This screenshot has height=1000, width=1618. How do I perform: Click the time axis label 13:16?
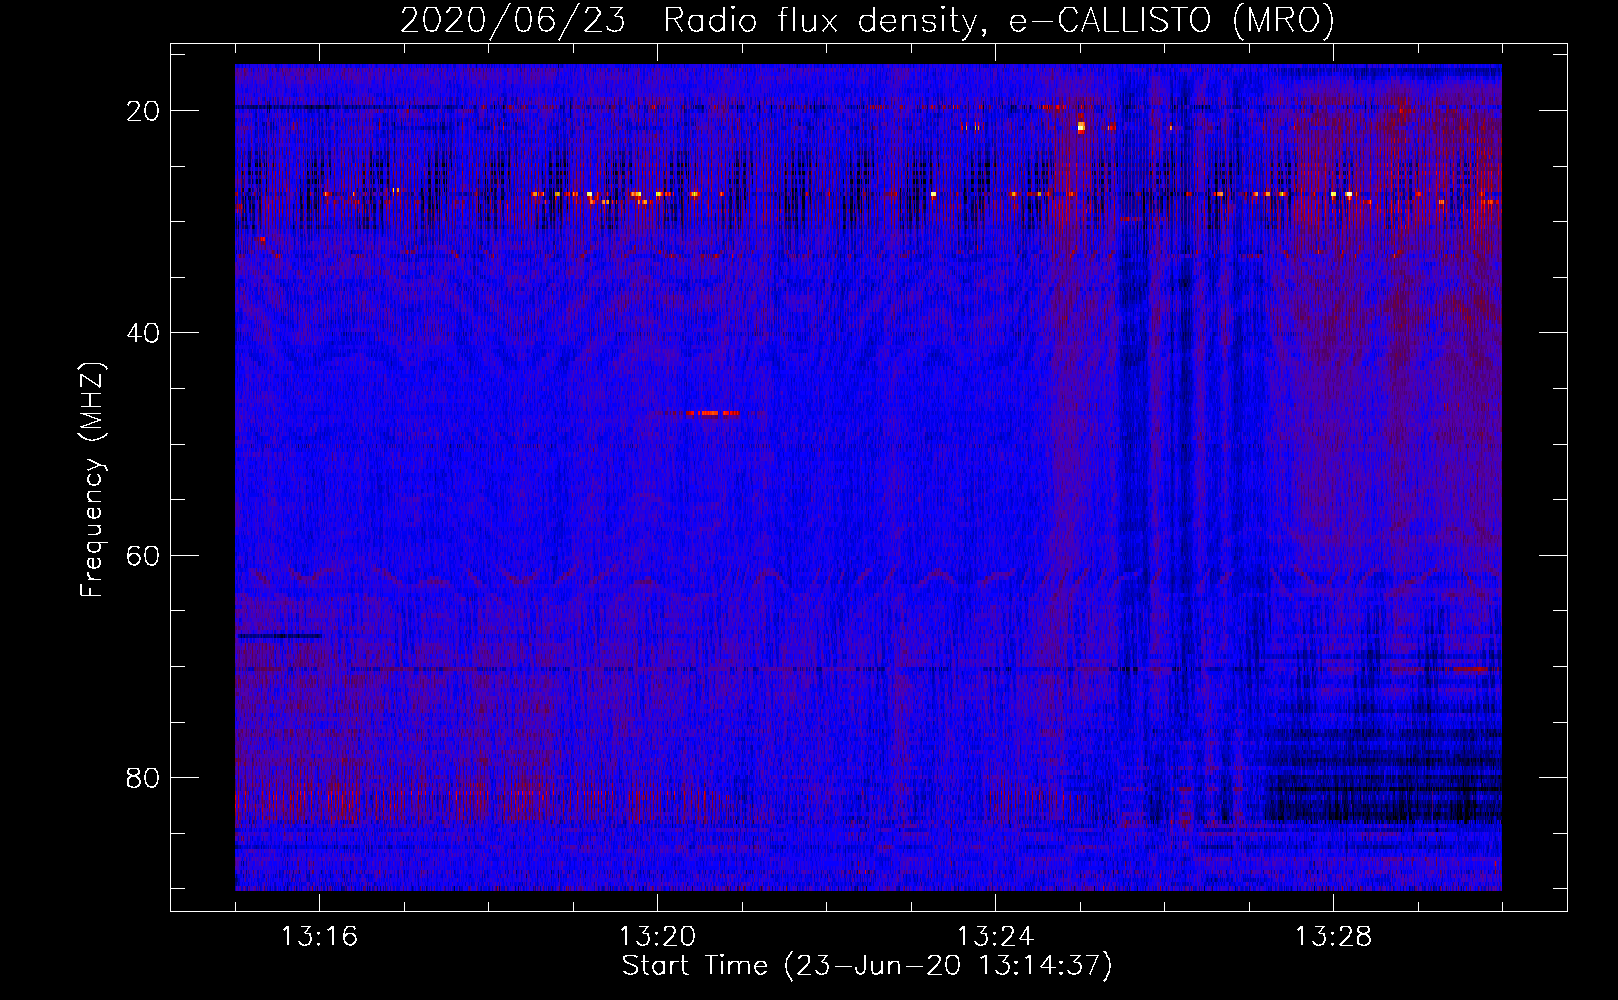point(319,937)
